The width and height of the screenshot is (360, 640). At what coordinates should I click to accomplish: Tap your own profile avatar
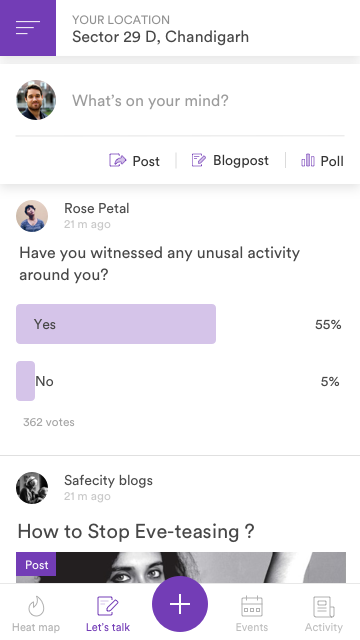point(36,100)
